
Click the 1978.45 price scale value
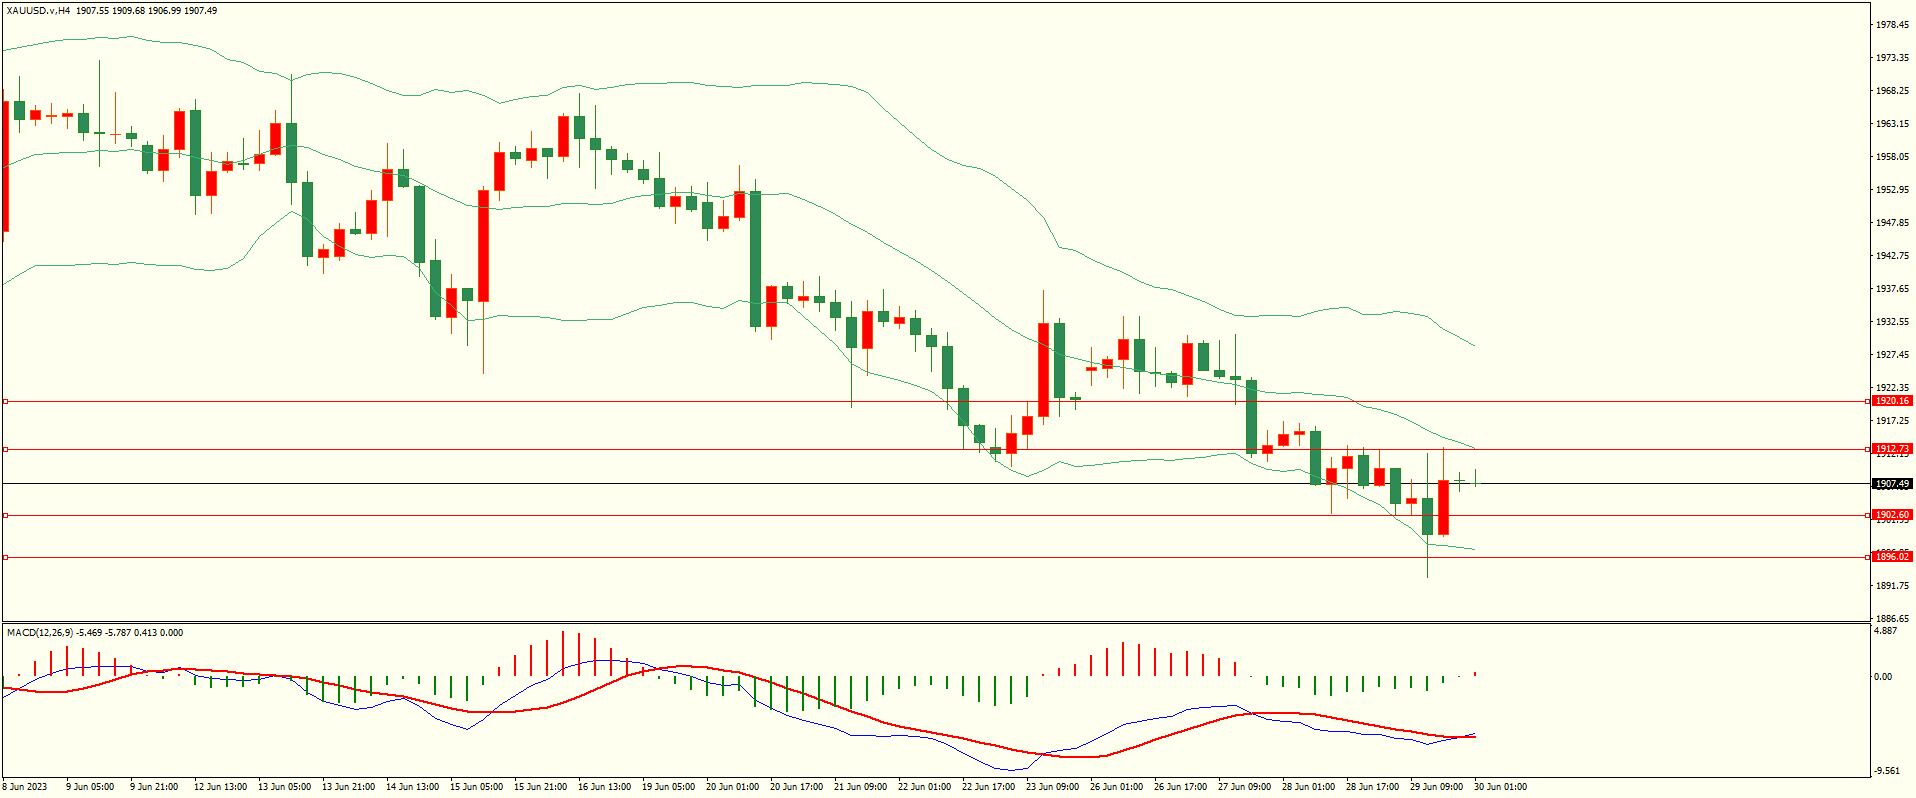1891,25
